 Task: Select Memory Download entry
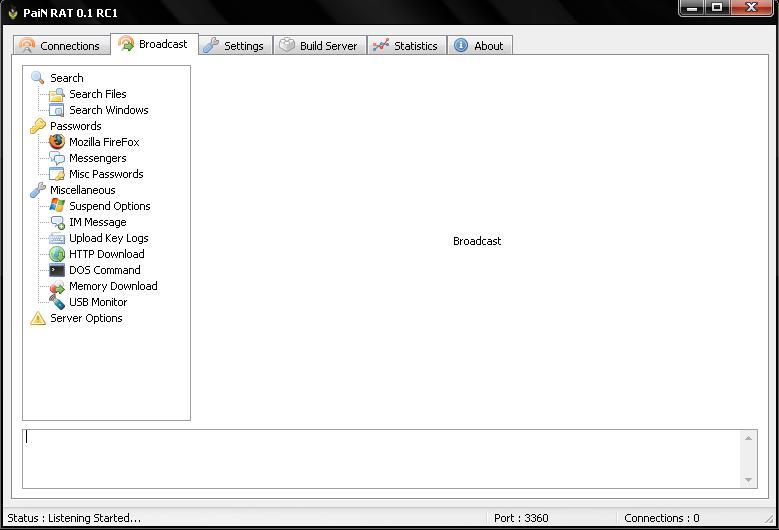[x=113, y=286]
